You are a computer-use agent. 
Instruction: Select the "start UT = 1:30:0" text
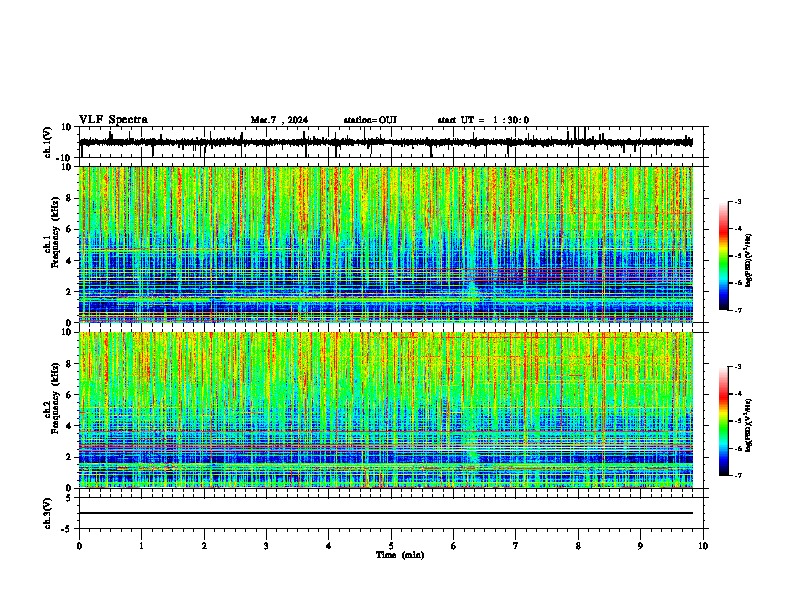483,120
